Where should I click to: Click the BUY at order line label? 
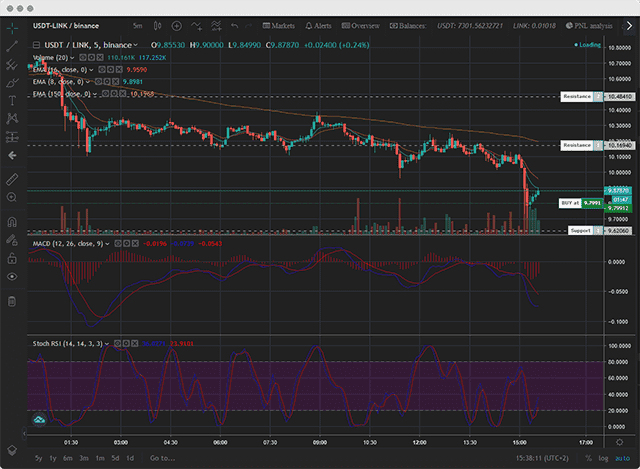pyautogui.click(x=571, y=202)
